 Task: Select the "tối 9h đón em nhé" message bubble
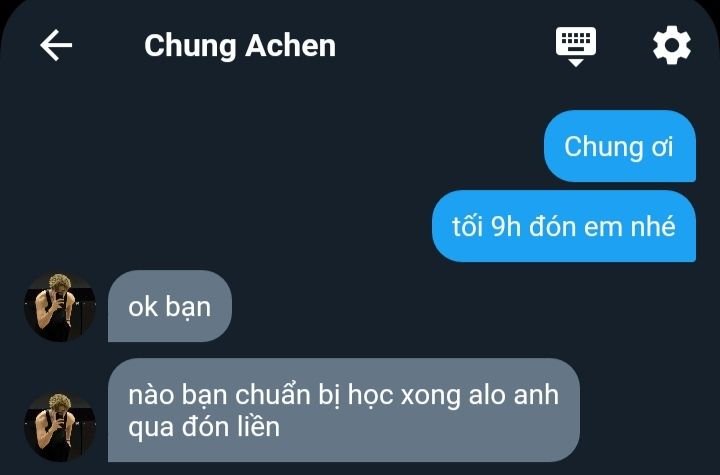tap(564, 226)
